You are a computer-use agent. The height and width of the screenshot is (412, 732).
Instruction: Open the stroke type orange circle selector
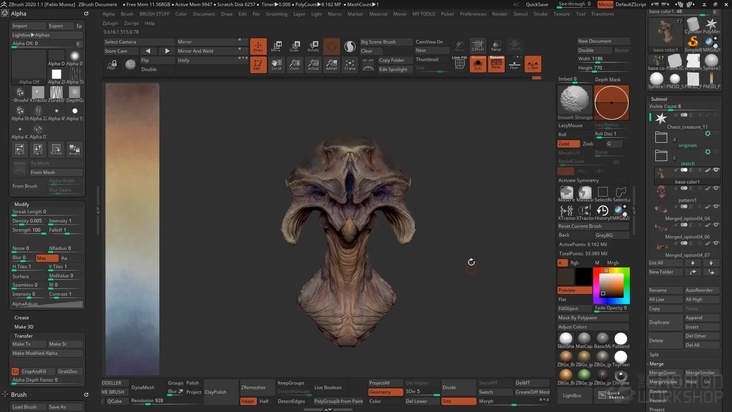click(x=612, y=102)
